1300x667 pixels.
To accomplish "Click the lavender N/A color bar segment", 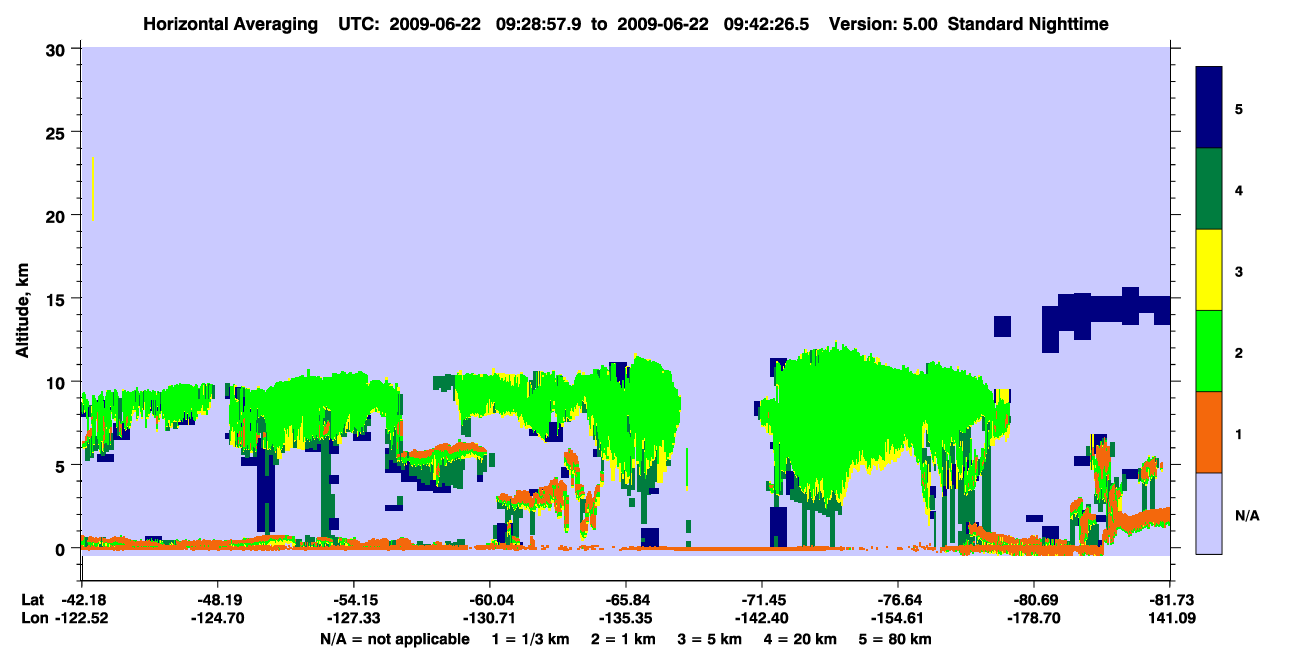I will pos(1209,513).
